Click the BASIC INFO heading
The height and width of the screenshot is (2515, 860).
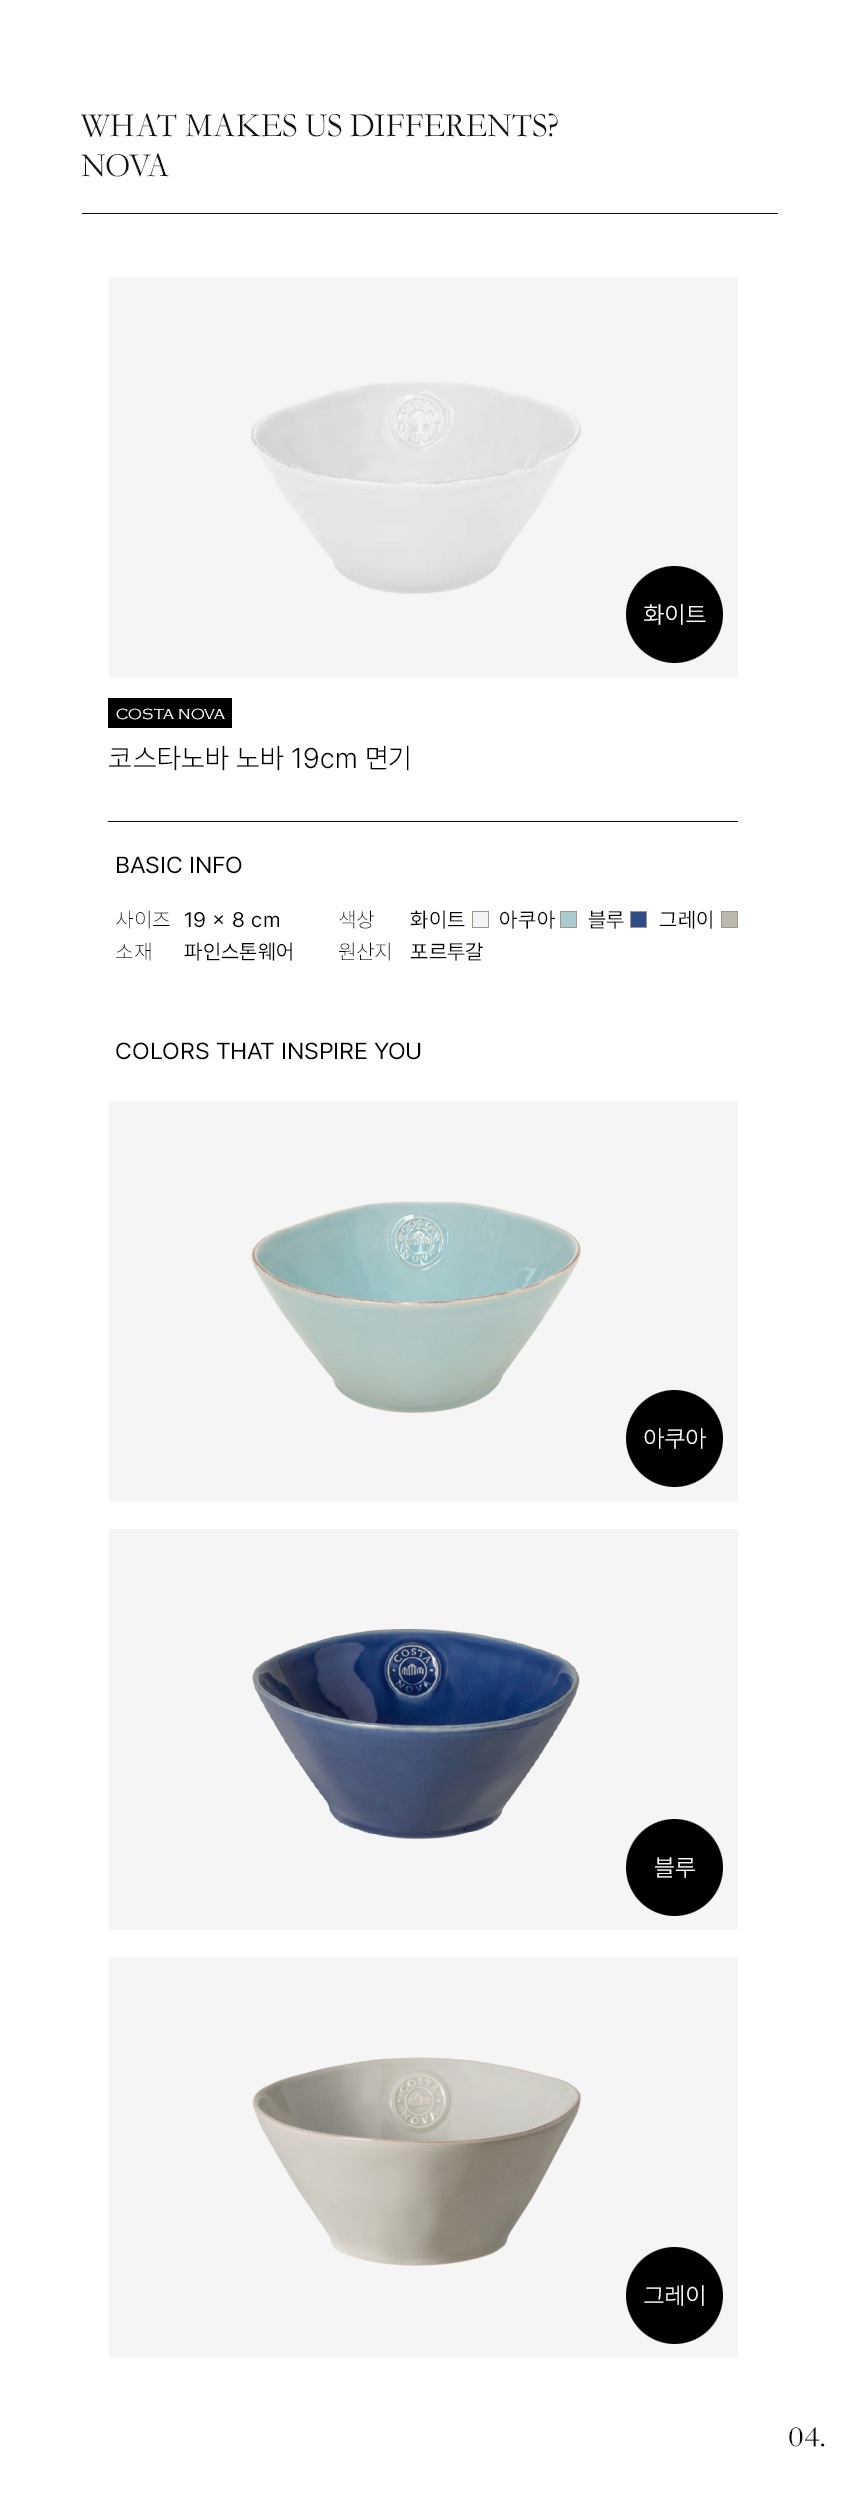pyautogui.click(x=179, y=865)
